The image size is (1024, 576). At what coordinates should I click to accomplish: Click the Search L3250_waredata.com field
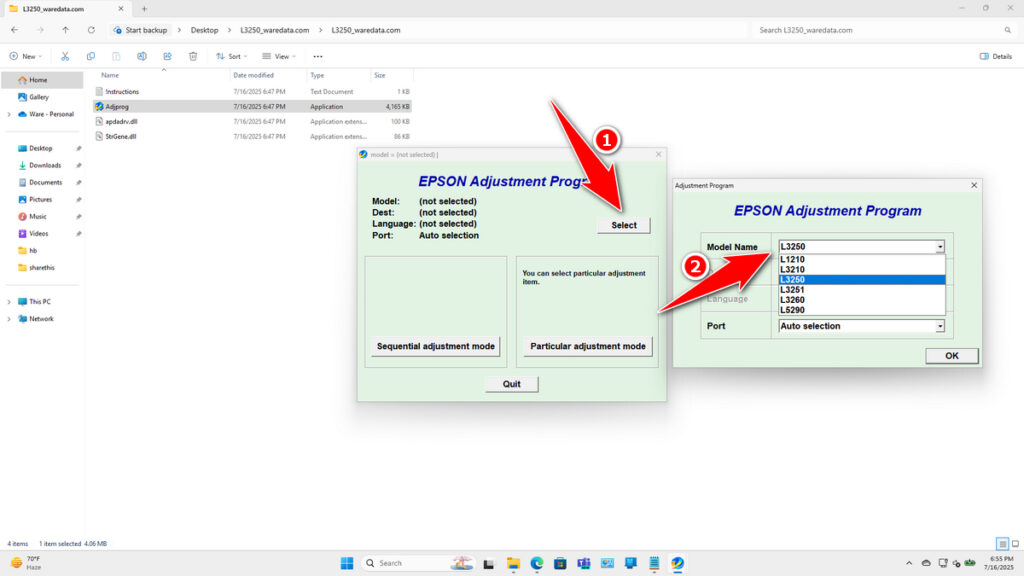tap(885, 30)
